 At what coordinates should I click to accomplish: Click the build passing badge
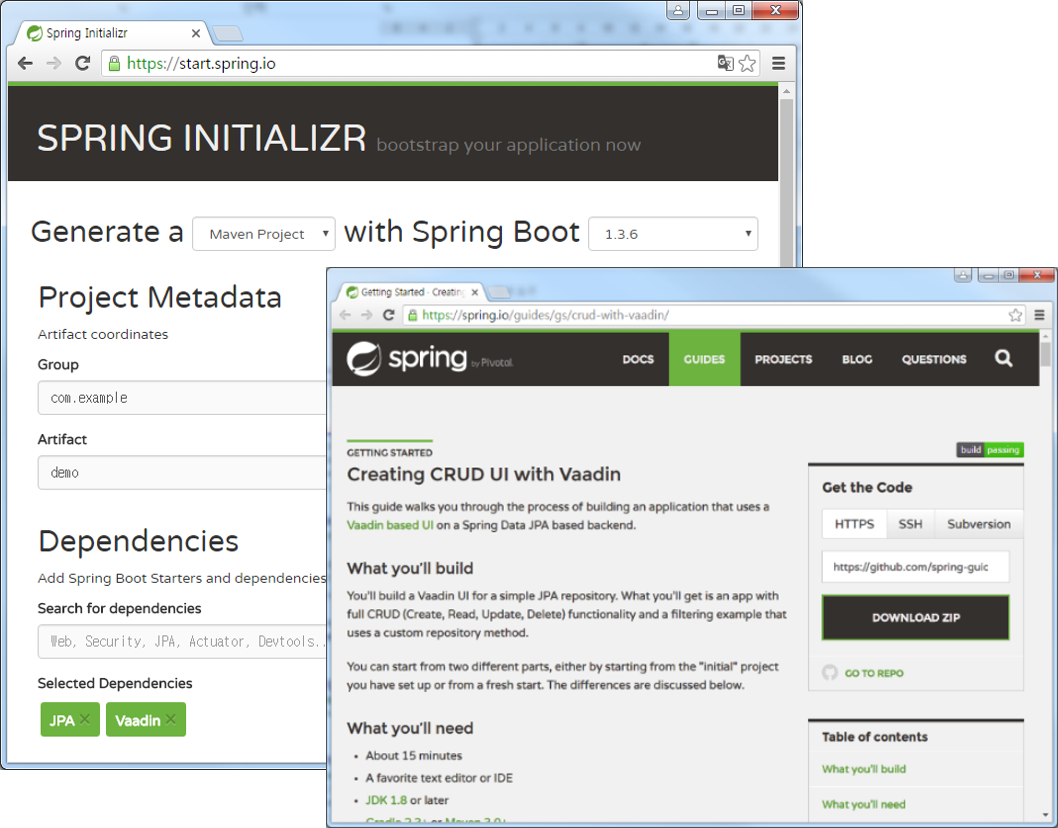coord(990,449)
